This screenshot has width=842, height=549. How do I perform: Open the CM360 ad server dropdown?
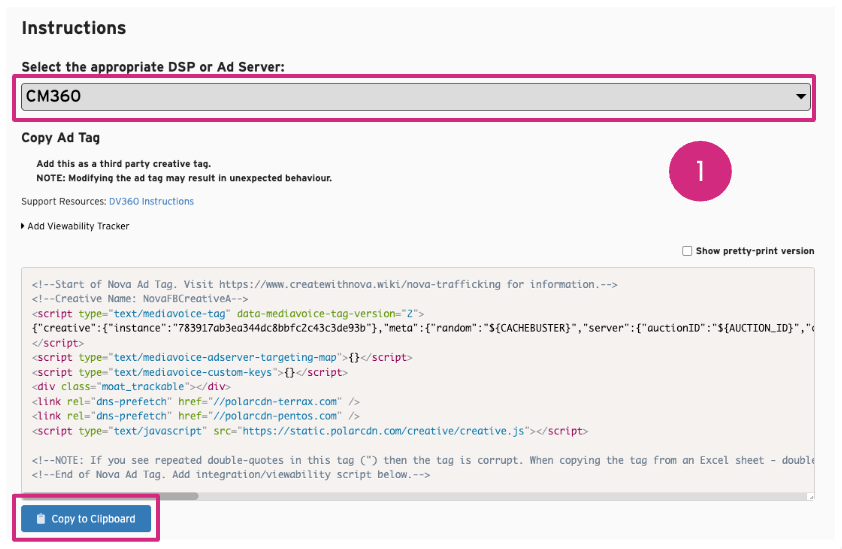tap(415, 97)
